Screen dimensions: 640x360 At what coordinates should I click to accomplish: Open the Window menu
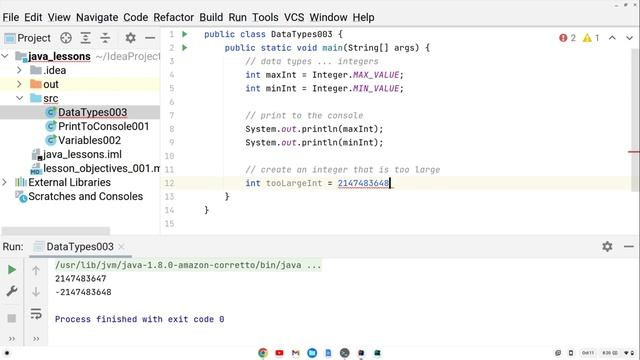pyautogui.click(x=328, y=18)
